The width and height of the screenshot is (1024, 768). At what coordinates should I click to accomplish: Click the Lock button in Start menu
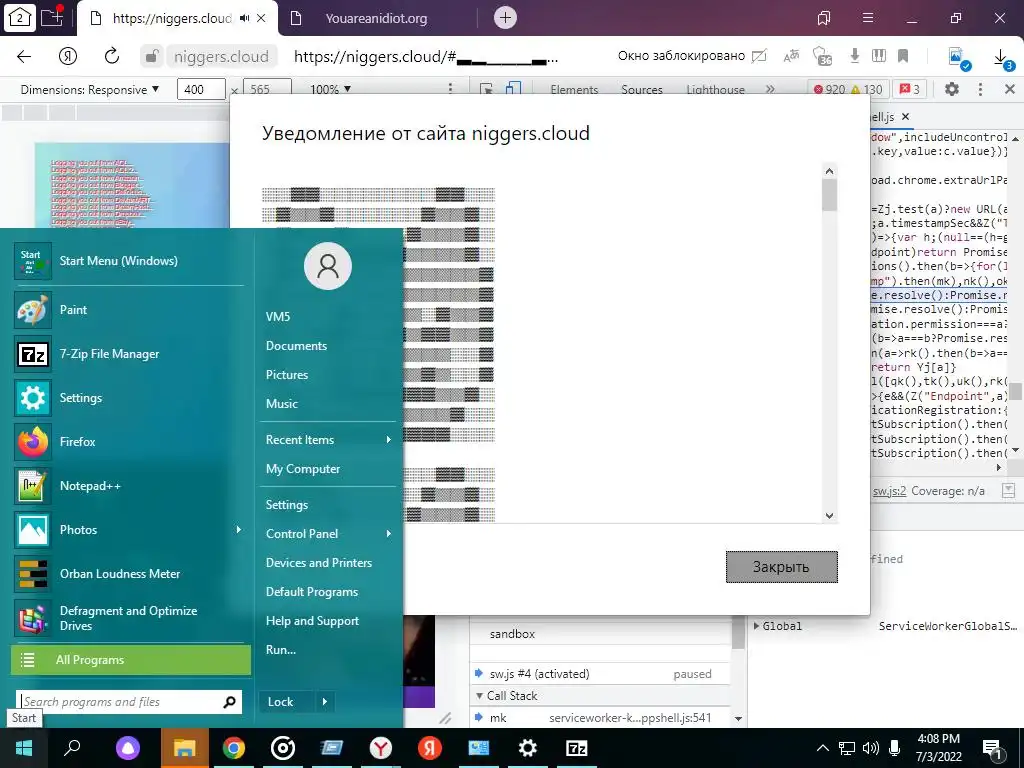point(281,702)
